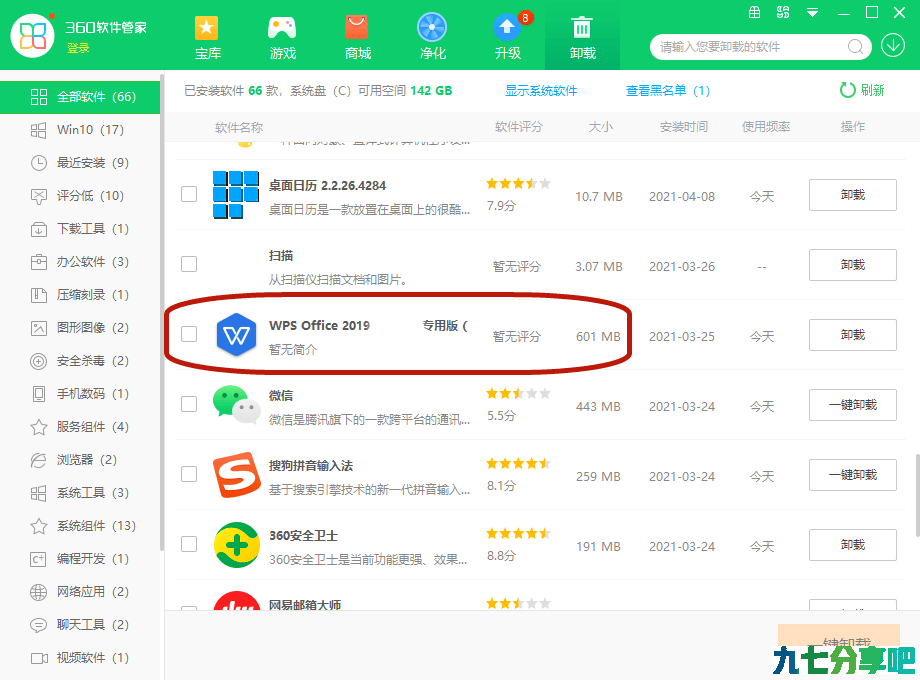The width and height of the screenshot is (920, 680).
Task: Open the download manager arrow icon
Action: pyautogui.click(x=893, y=46)
